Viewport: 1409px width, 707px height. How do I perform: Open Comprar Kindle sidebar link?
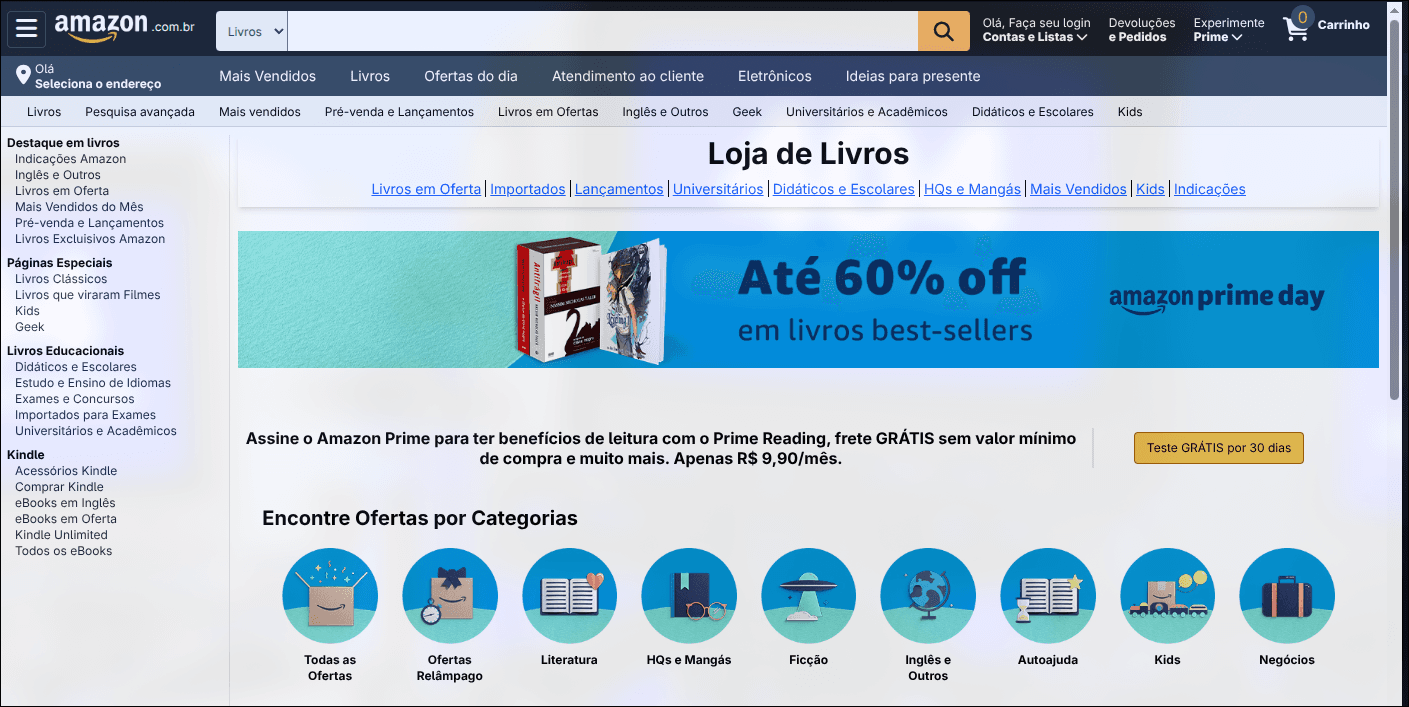click(x=59, y=487)
